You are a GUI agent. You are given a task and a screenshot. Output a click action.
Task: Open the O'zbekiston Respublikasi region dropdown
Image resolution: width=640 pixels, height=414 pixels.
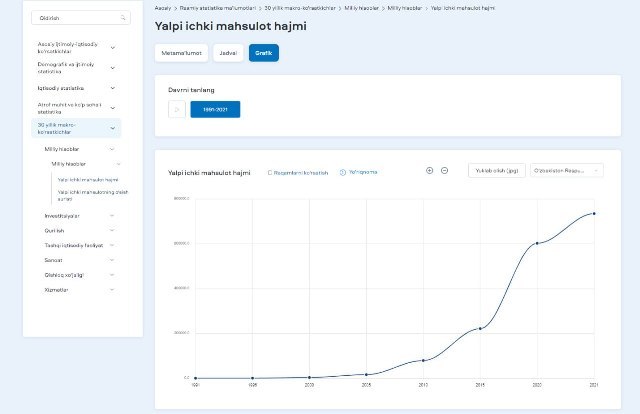[567, 171]
